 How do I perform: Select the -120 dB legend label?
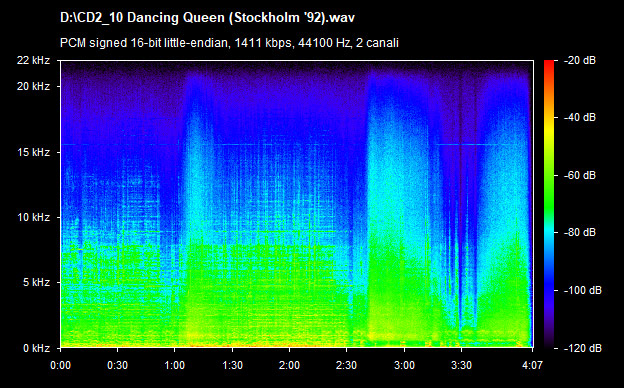click(x=583, y=348)
